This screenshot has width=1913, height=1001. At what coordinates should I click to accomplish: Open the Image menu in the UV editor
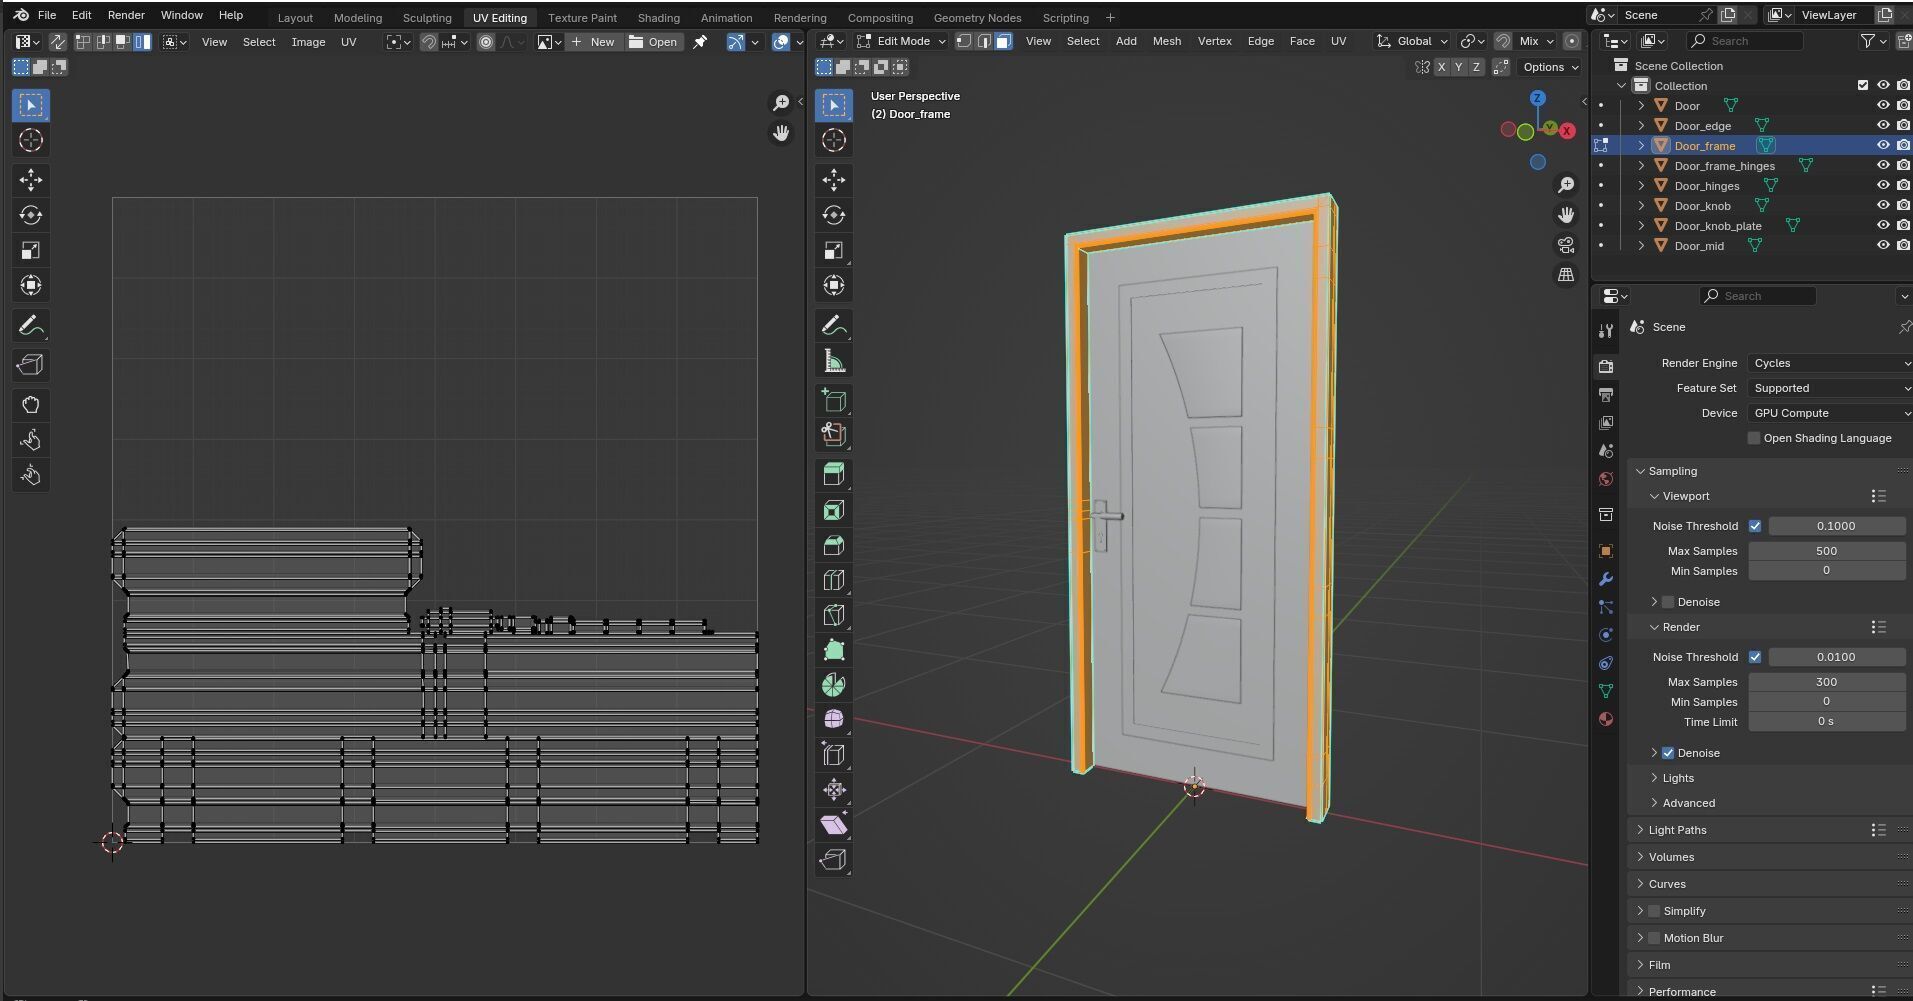click(x=308, y=42)
